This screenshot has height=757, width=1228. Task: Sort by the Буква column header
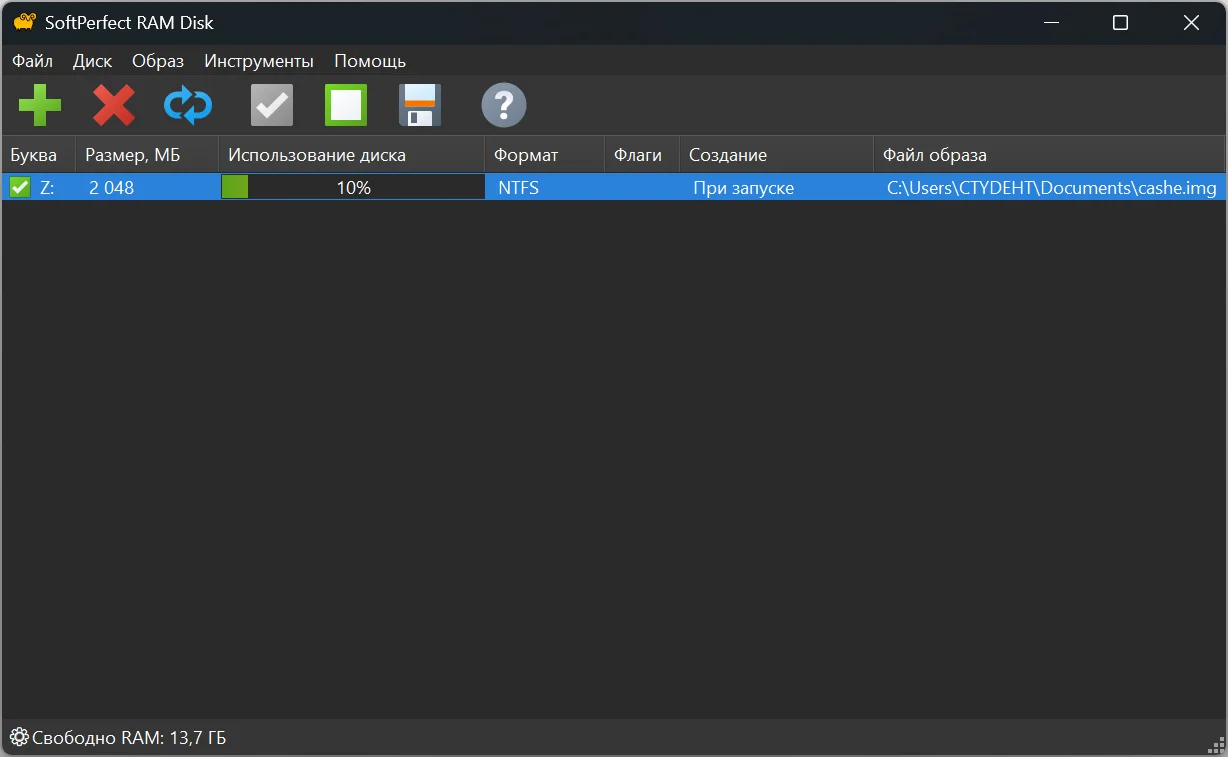coord(38,155)
